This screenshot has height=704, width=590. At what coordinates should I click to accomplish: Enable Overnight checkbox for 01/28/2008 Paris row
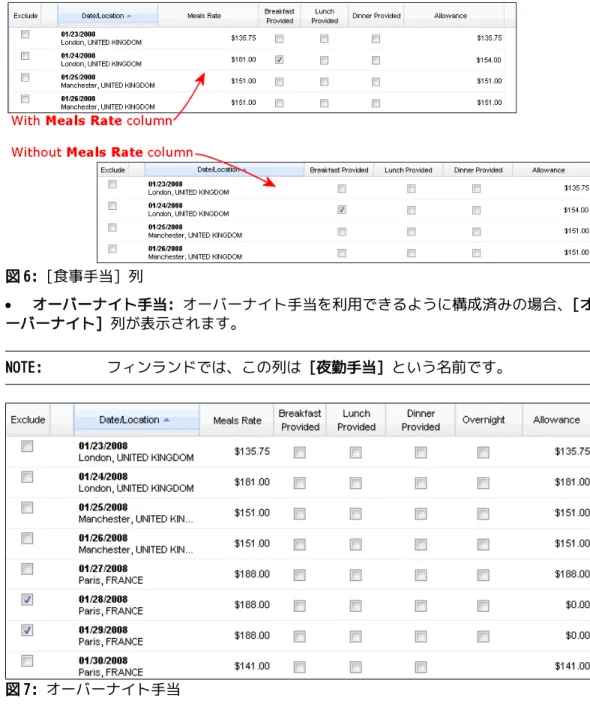(483, 606)
